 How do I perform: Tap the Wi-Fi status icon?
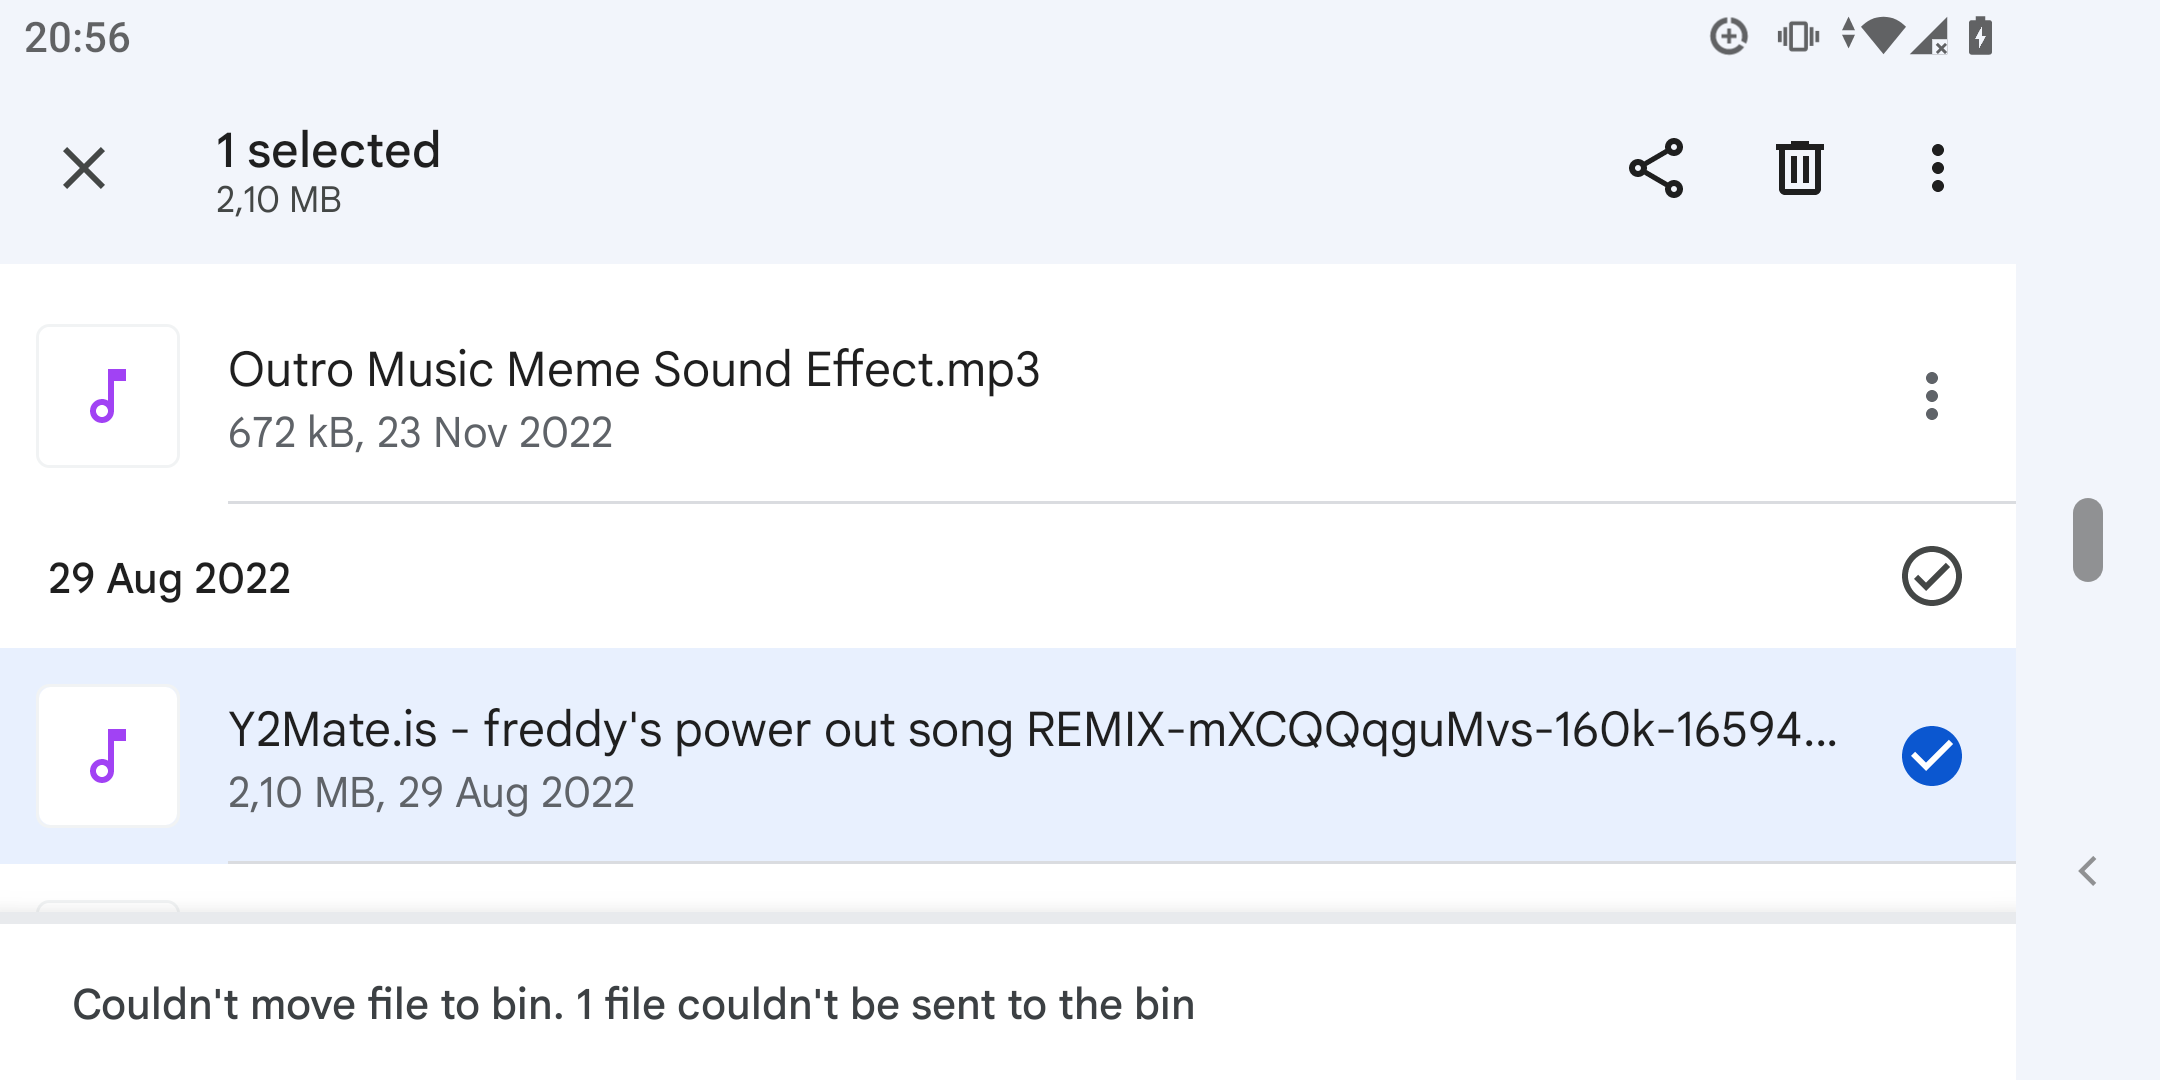[1882, 37]
